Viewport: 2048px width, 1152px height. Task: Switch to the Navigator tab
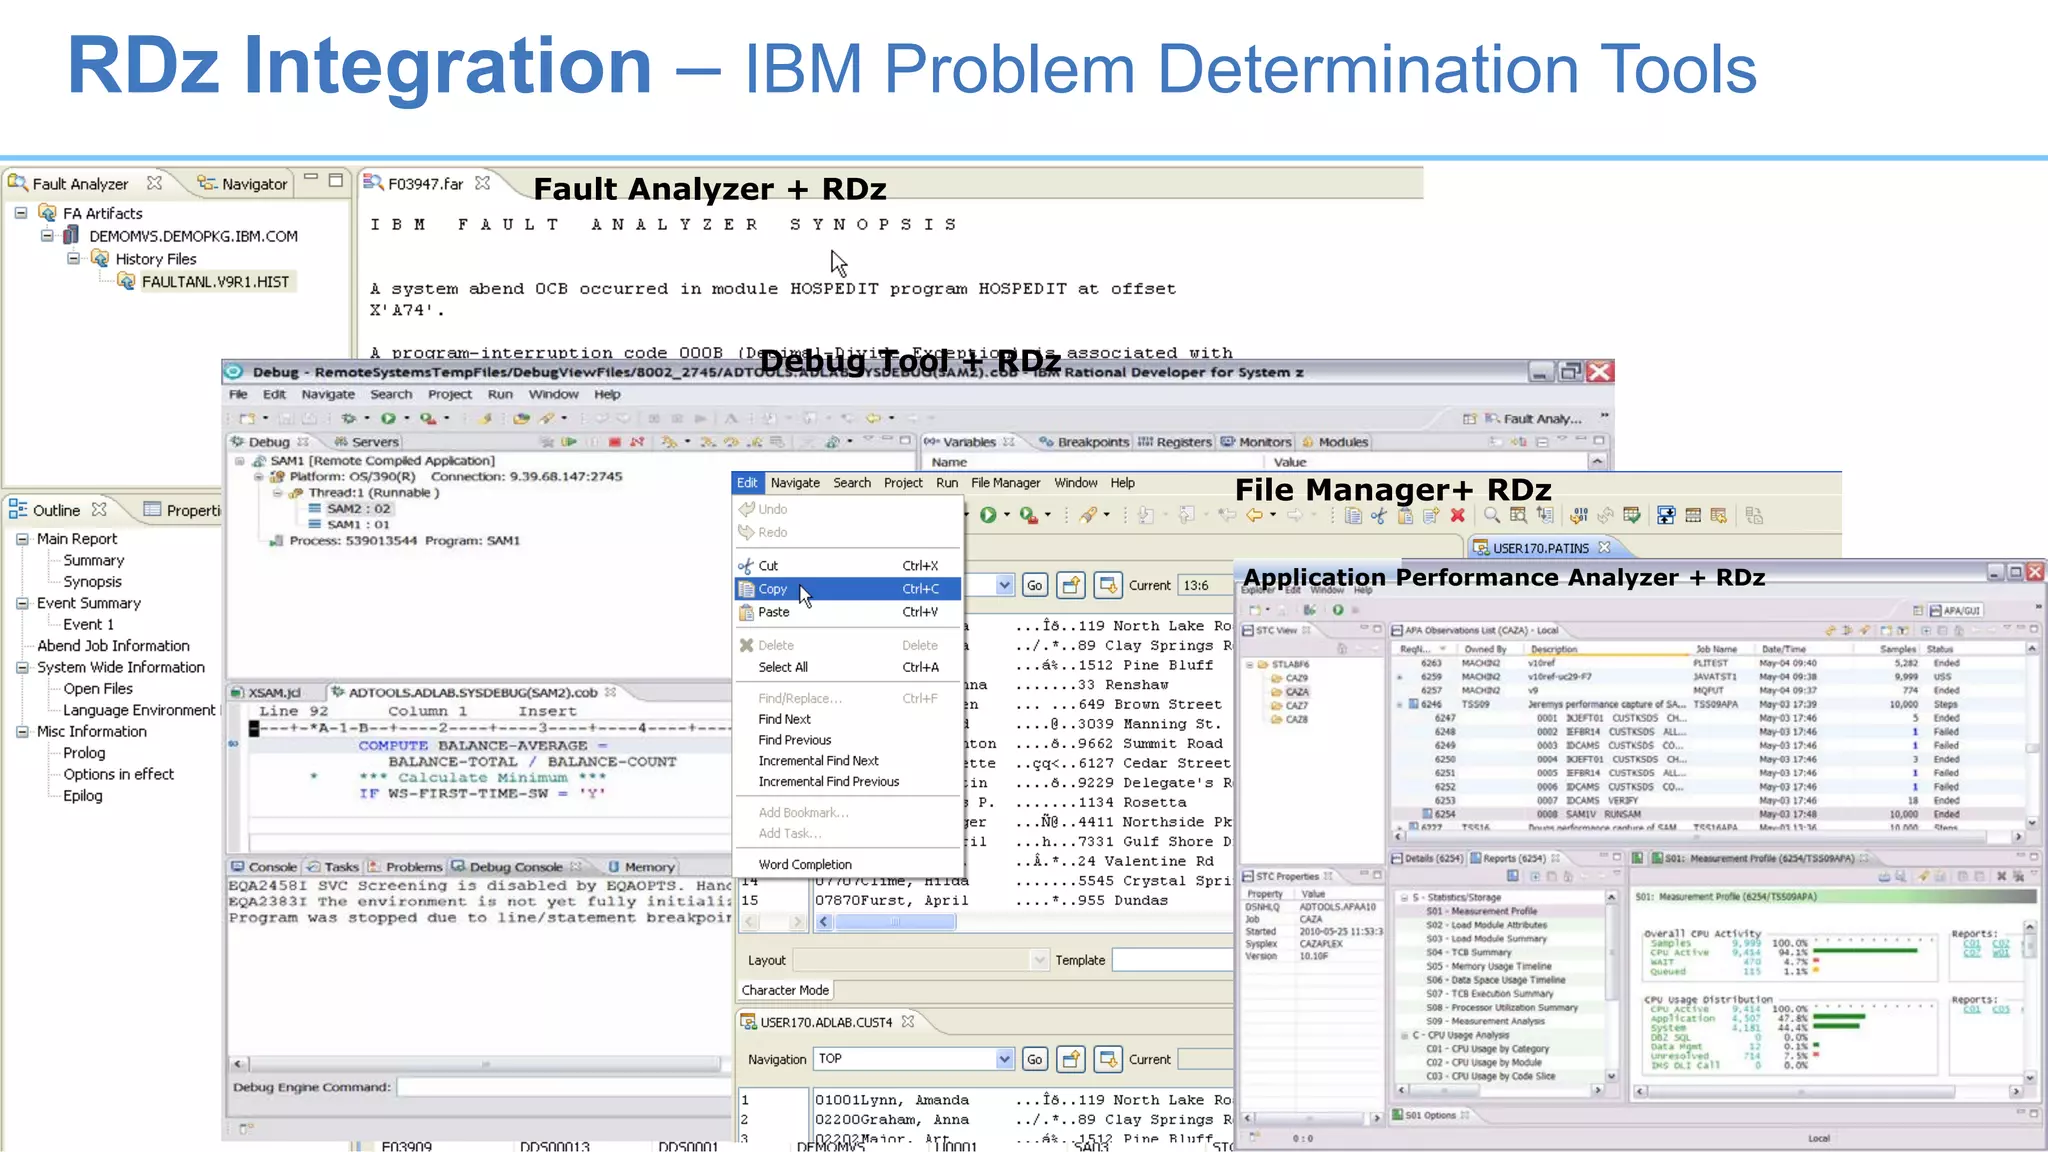pyautogui.click(x=243, y=183)
